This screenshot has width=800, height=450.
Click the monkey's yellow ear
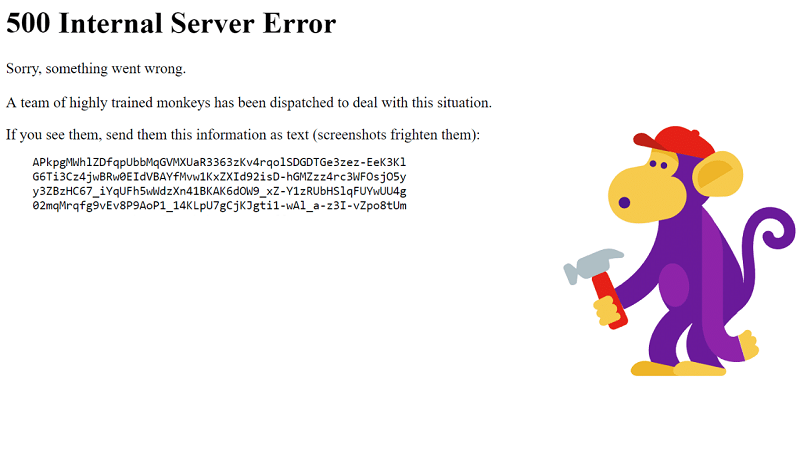[x=718, y=174]
